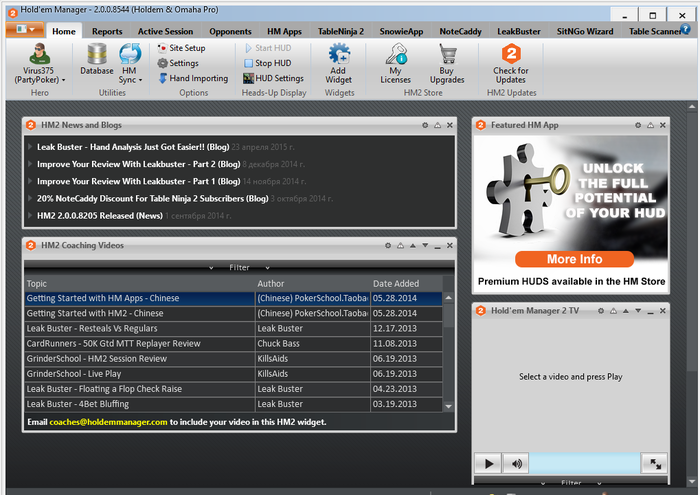Open My Licenses
Screen dimensions: 700x495
395,63
